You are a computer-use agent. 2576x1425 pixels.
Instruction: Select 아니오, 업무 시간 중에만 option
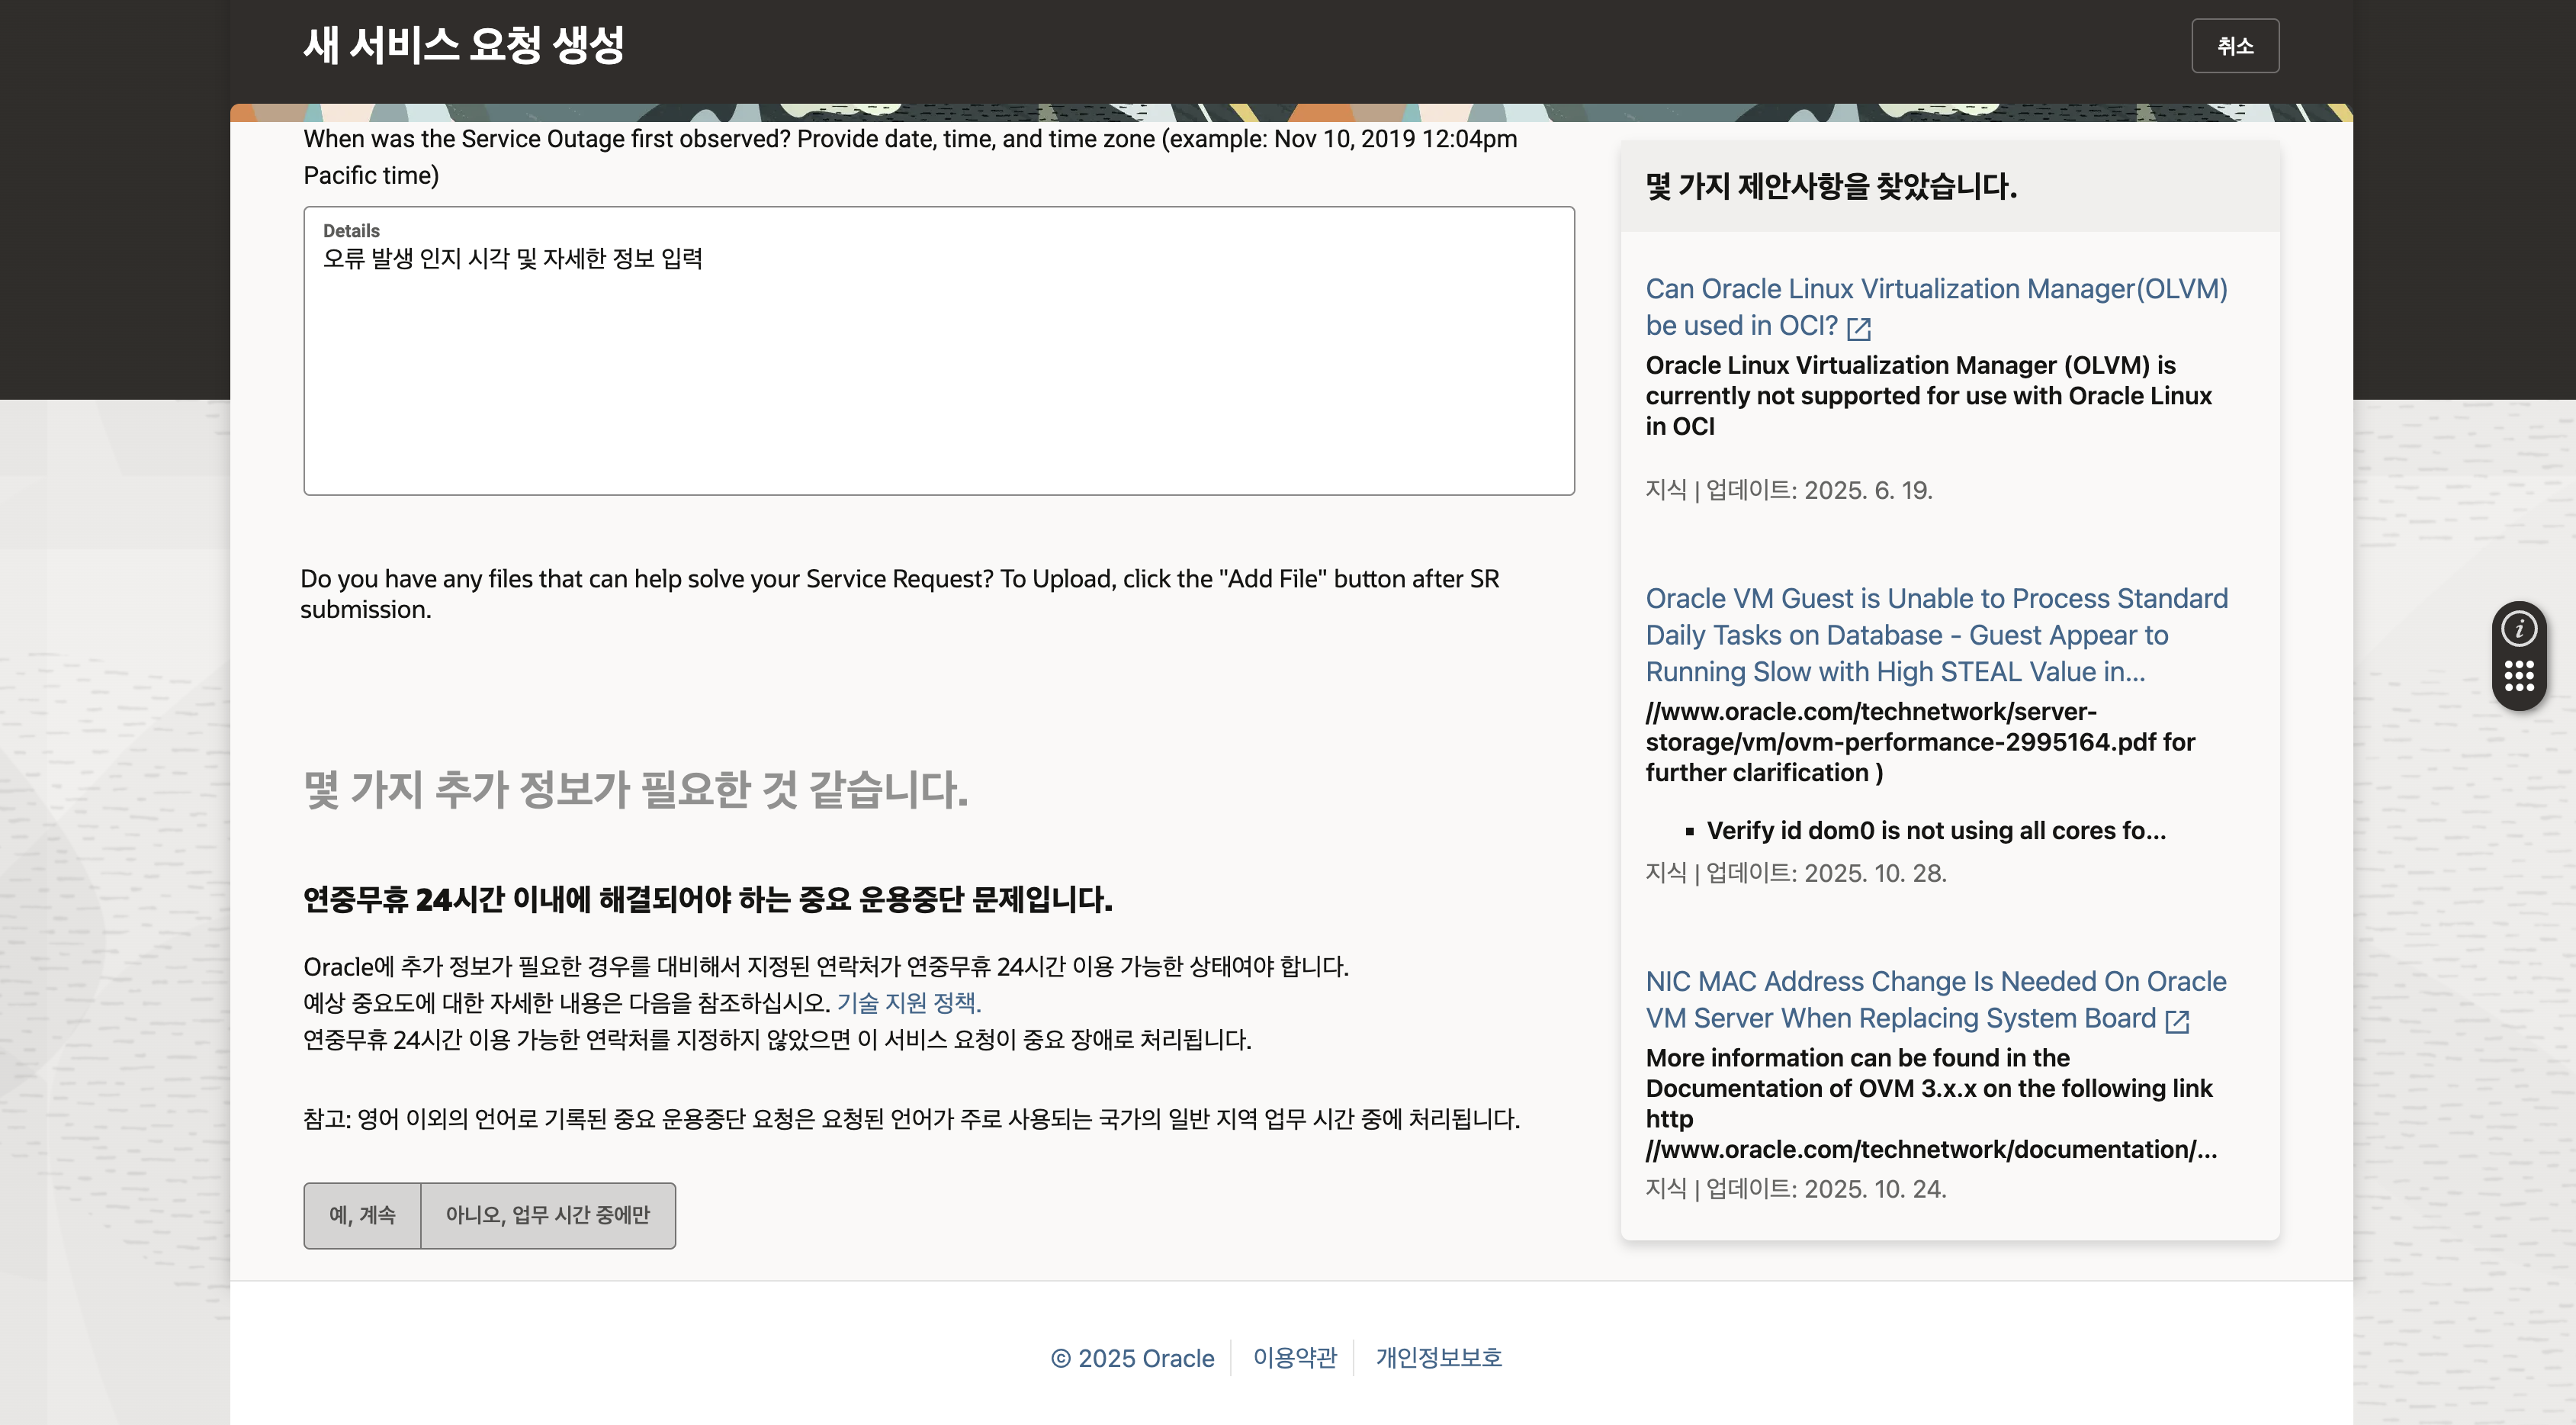click(547, 1215)
